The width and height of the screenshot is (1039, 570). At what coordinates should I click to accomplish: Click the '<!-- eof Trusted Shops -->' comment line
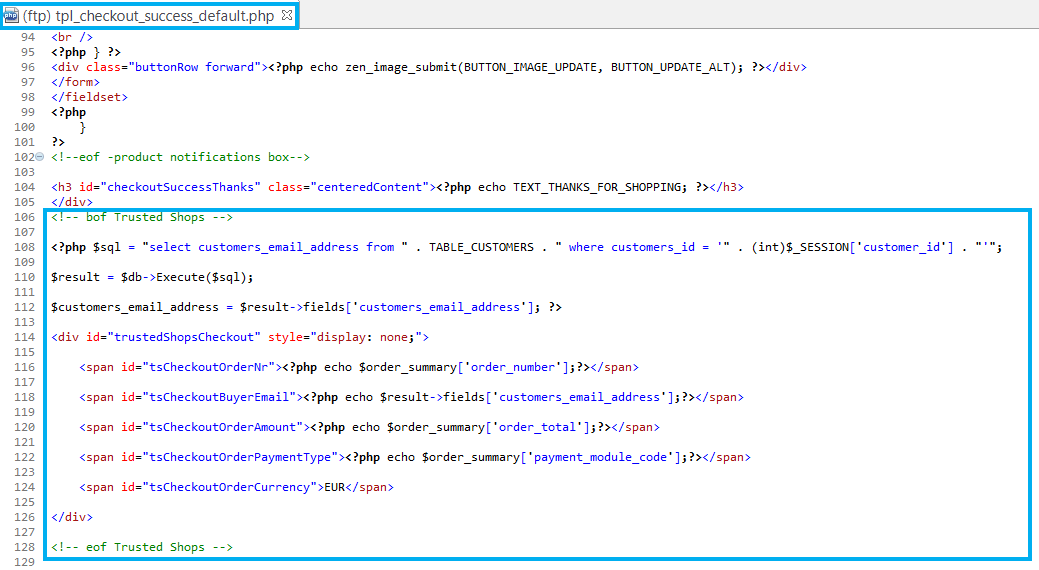[142, 547]
